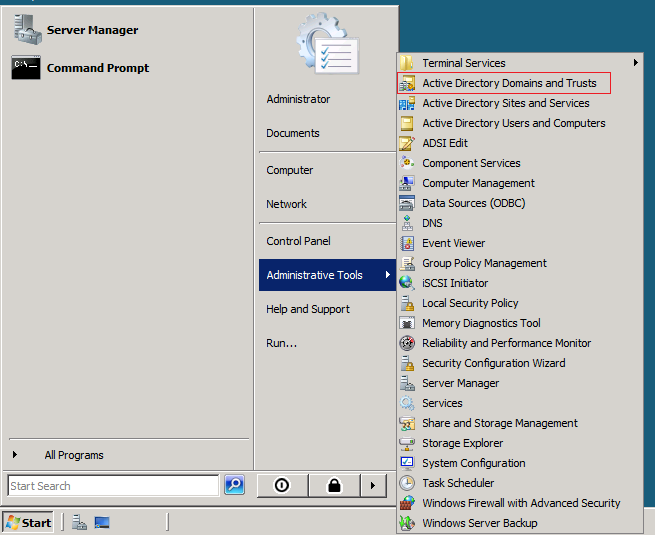Open the Administrator folder
Screen dimensions: 655x535
click(x=298, y=99)
